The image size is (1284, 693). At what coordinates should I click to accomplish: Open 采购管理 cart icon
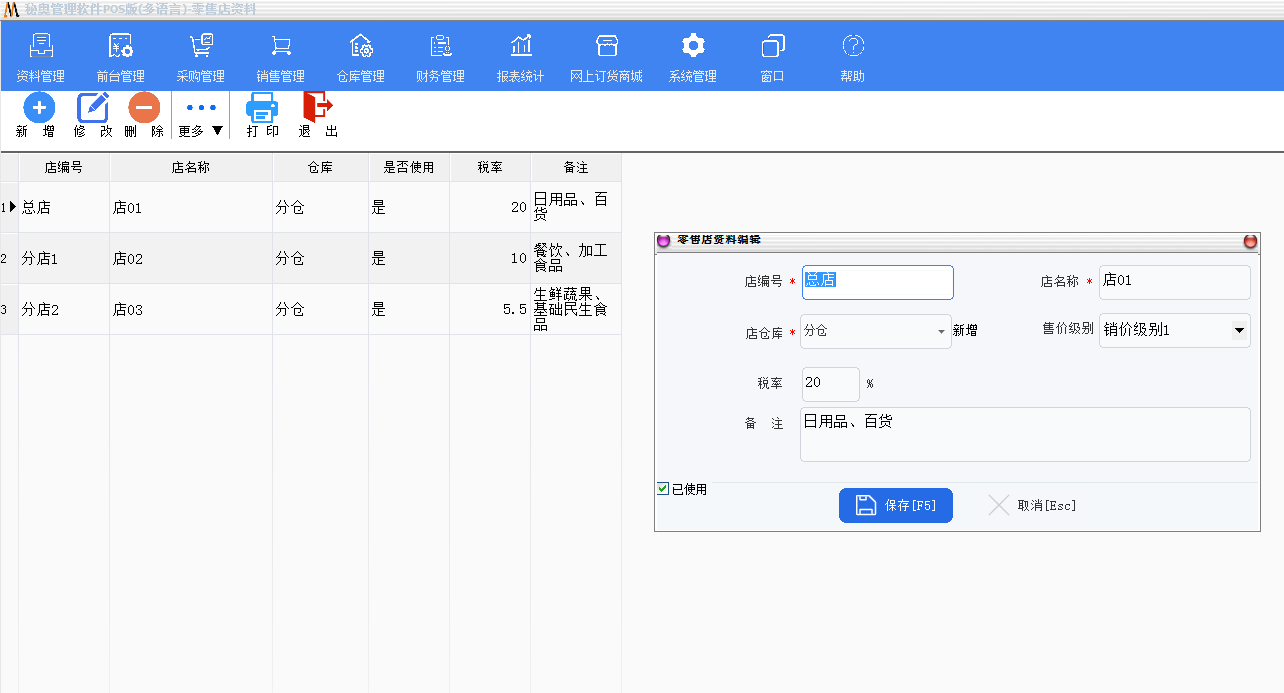click(201, 46)
